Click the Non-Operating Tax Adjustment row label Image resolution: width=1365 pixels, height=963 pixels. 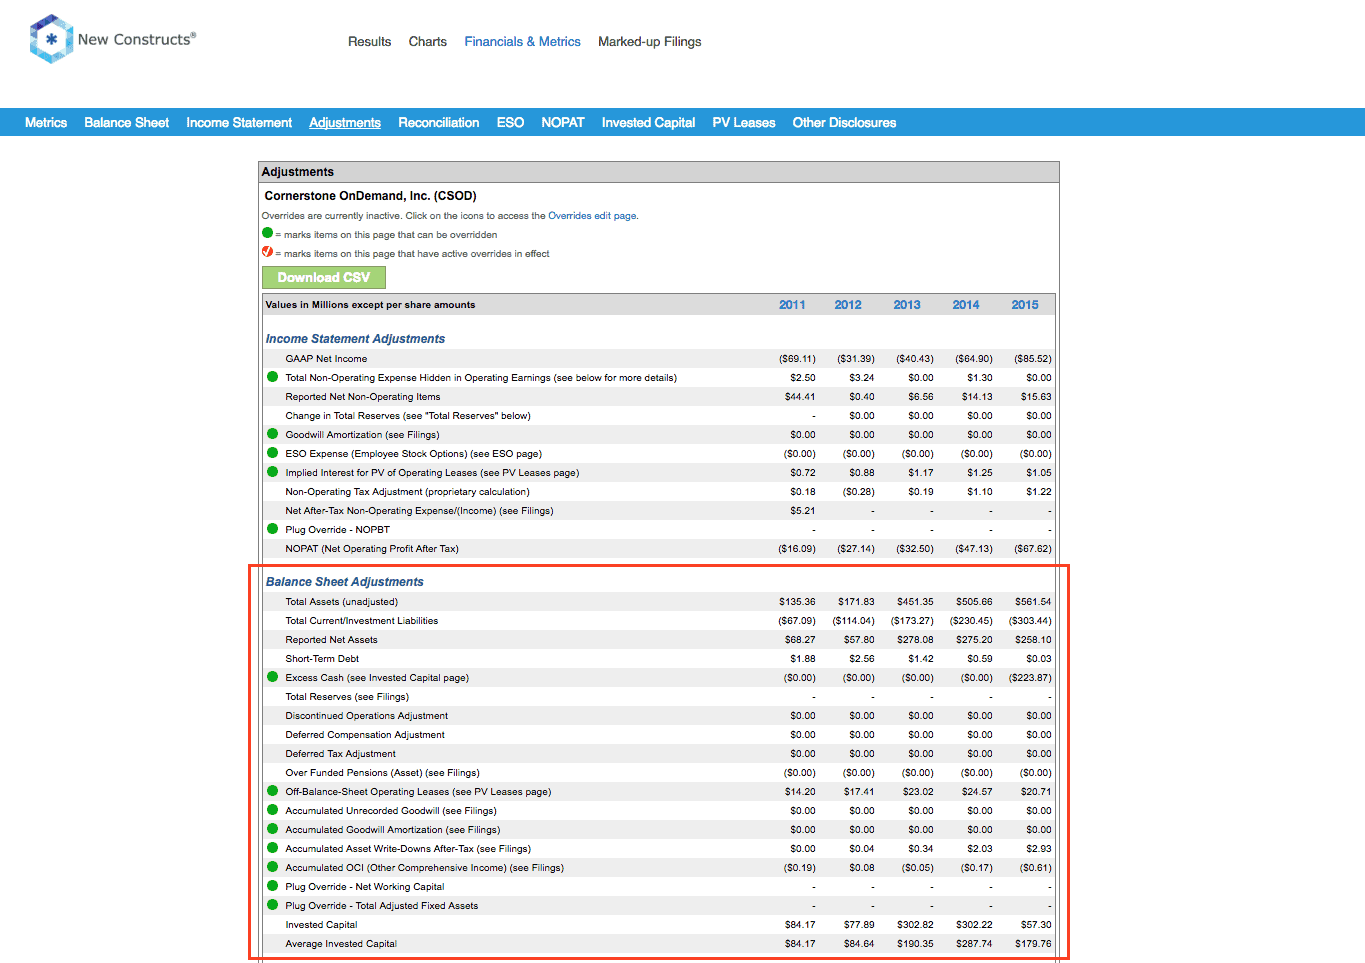pyautogui.click(x=408, y=492)
